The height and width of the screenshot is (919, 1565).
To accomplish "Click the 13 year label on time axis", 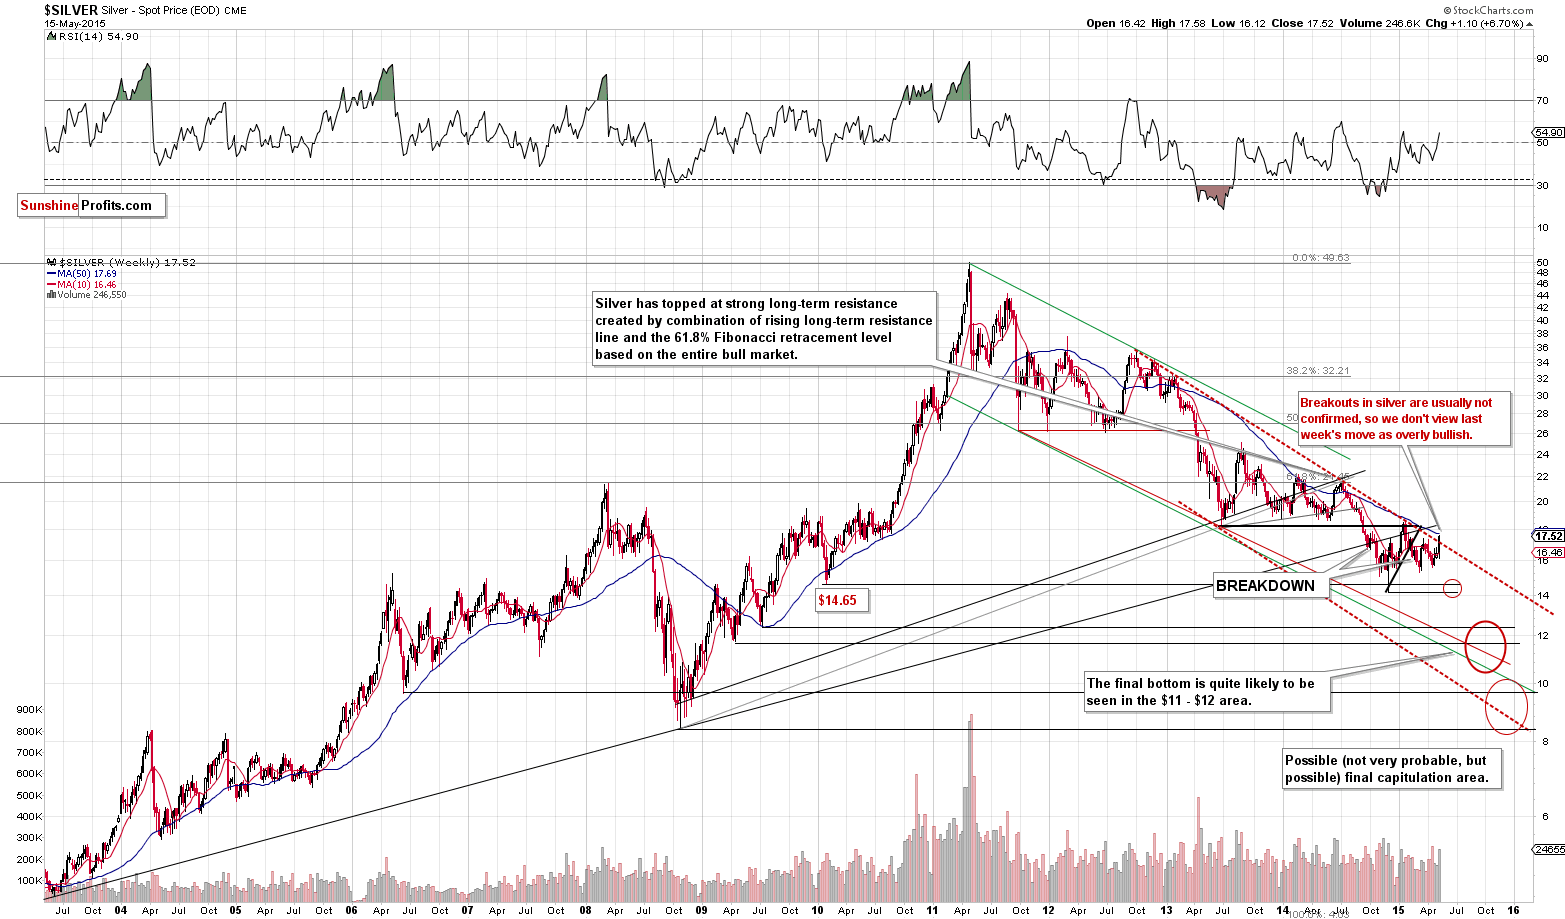I will [x=1166, y=910].
